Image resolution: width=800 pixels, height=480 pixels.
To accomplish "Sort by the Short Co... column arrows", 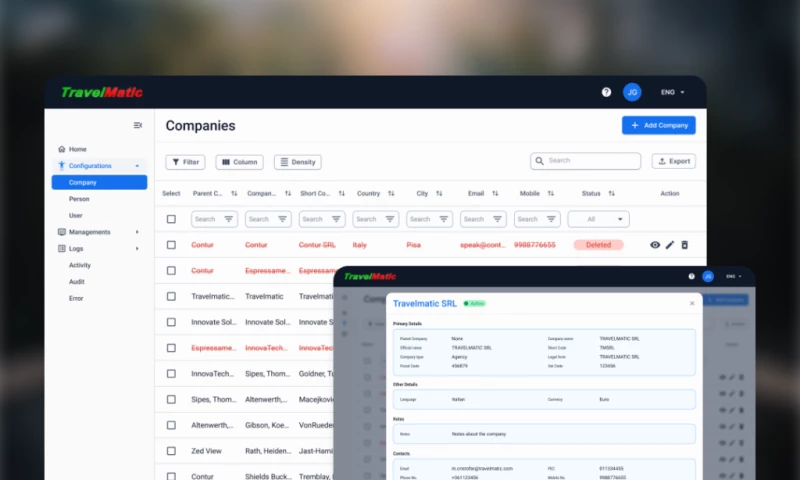I will point(342,193).
